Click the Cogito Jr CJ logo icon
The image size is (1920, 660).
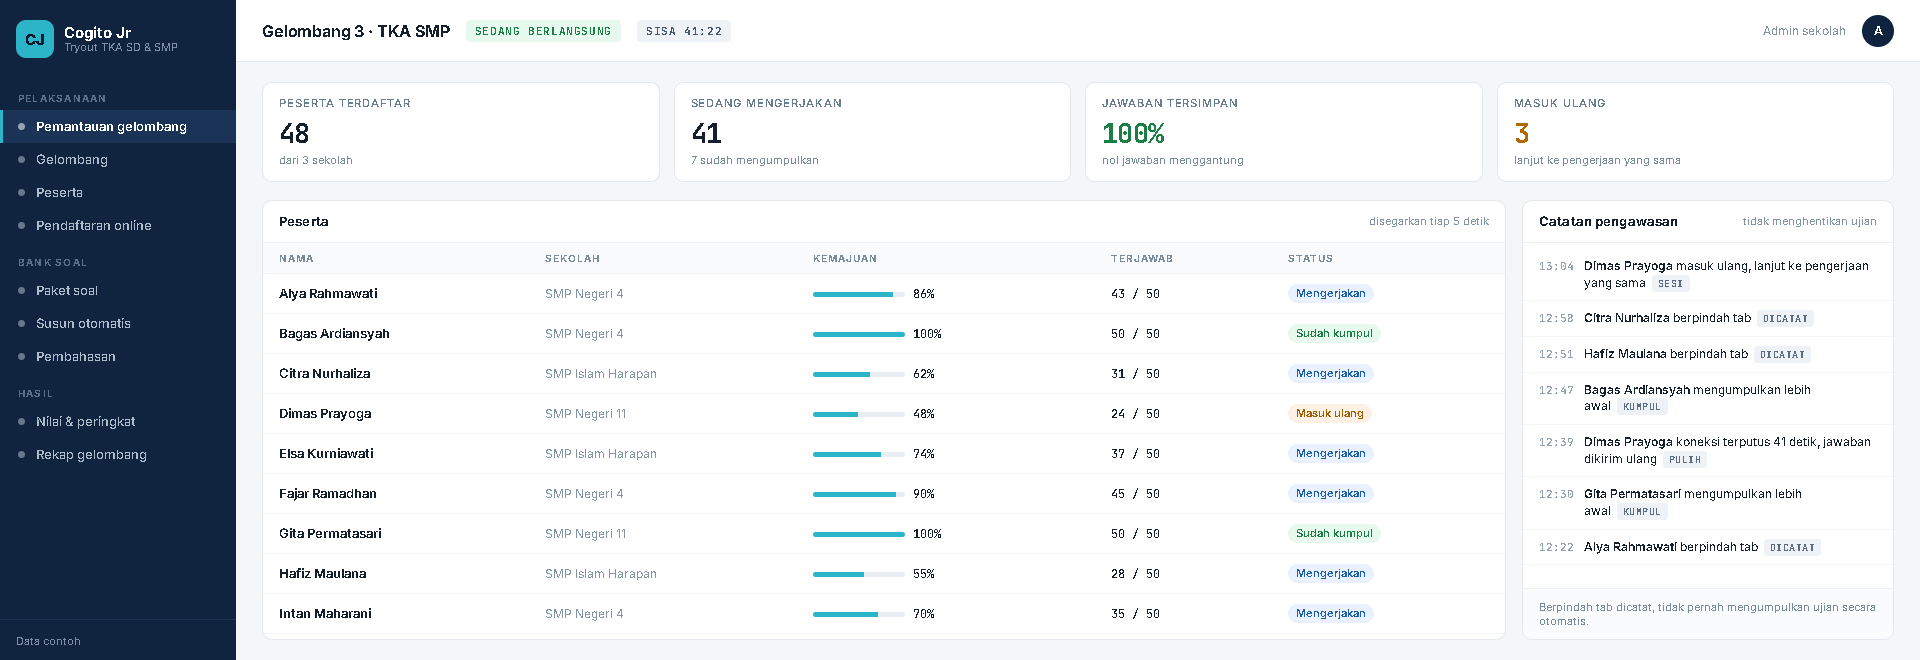(35, 39)
